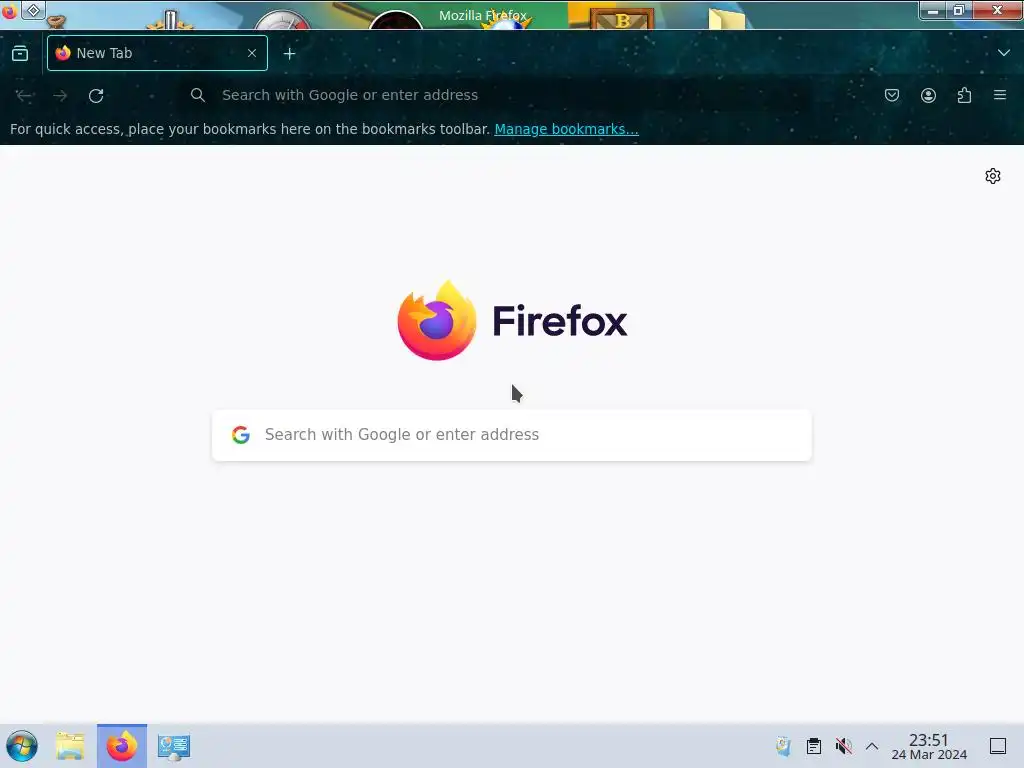Restore the Mozilla Firefox window size
Screen dimensions: 1024x768
[x=959, y=10]
